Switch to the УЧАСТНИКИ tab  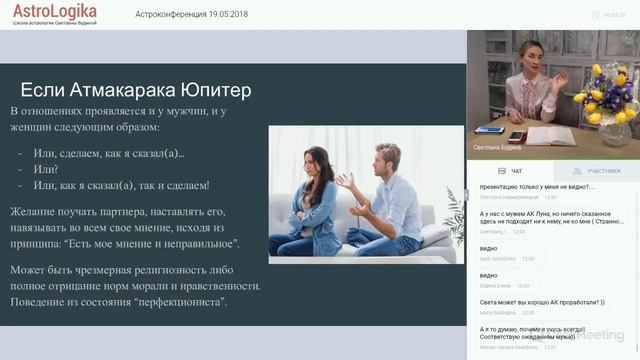click(597, 171)
